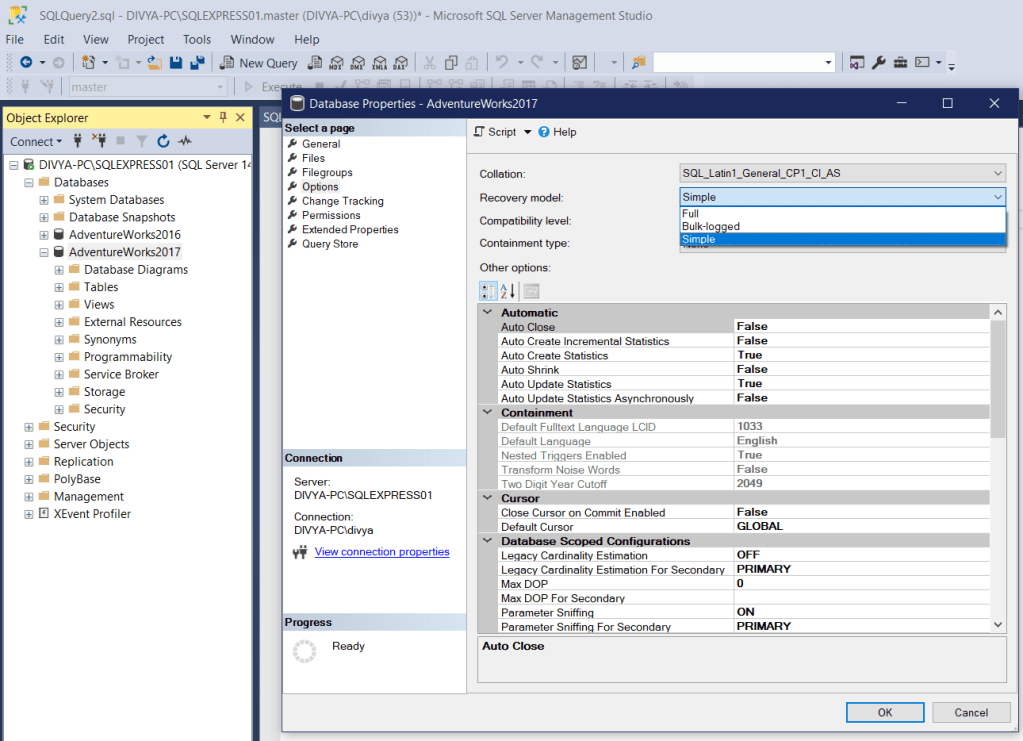Image resolution: width=1023 pixels, height=741 pixels.
Task: Expand the Tables node under AdventureWorks2017
Action: pos(59,287)
